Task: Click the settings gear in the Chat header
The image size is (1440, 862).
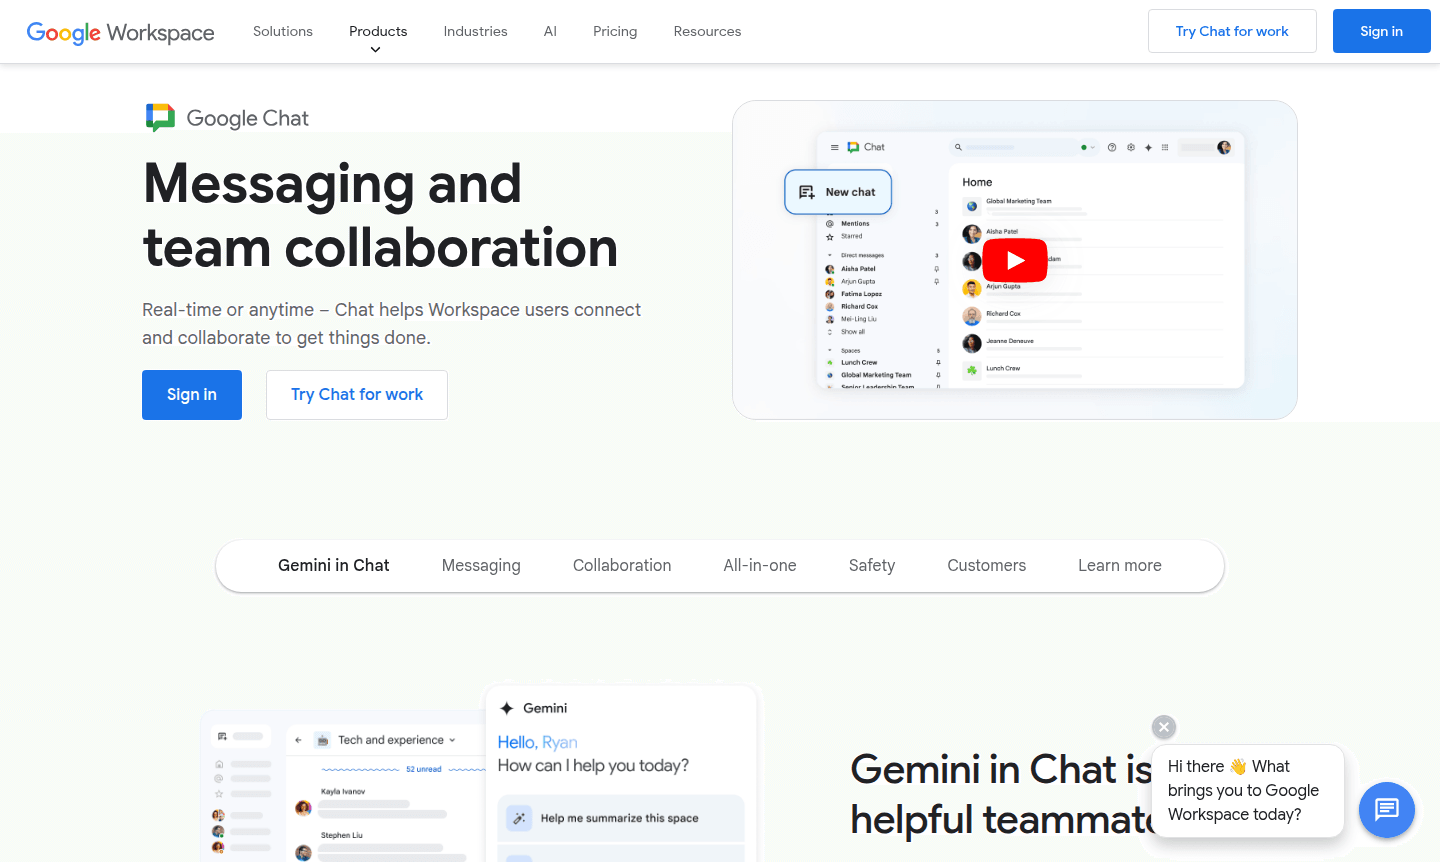Action: (1131, 147)
